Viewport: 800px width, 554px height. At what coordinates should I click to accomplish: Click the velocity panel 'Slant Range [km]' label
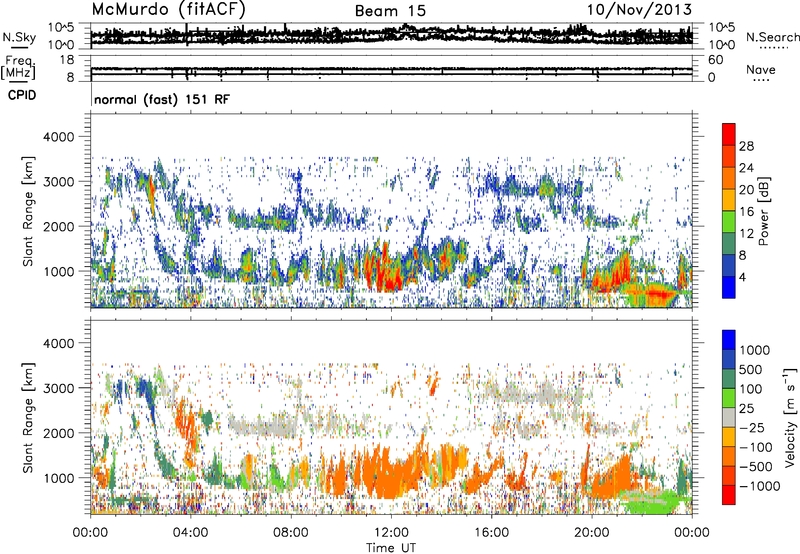click(28, 417)
